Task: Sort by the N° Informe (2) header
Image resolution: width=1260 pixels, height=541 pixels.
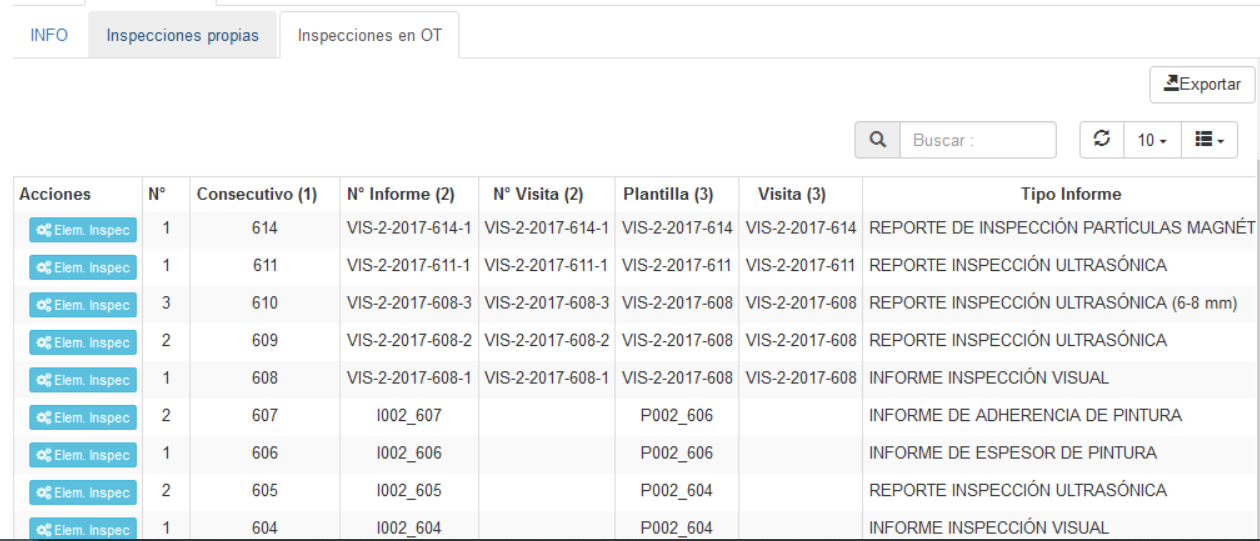Action: [x=400, y=194]
